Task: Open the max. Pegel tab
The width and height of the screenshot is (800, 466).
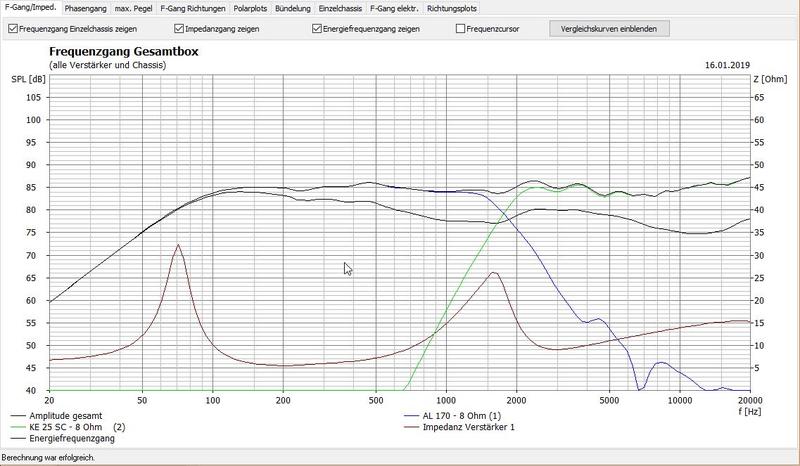Action: [133, 8]
